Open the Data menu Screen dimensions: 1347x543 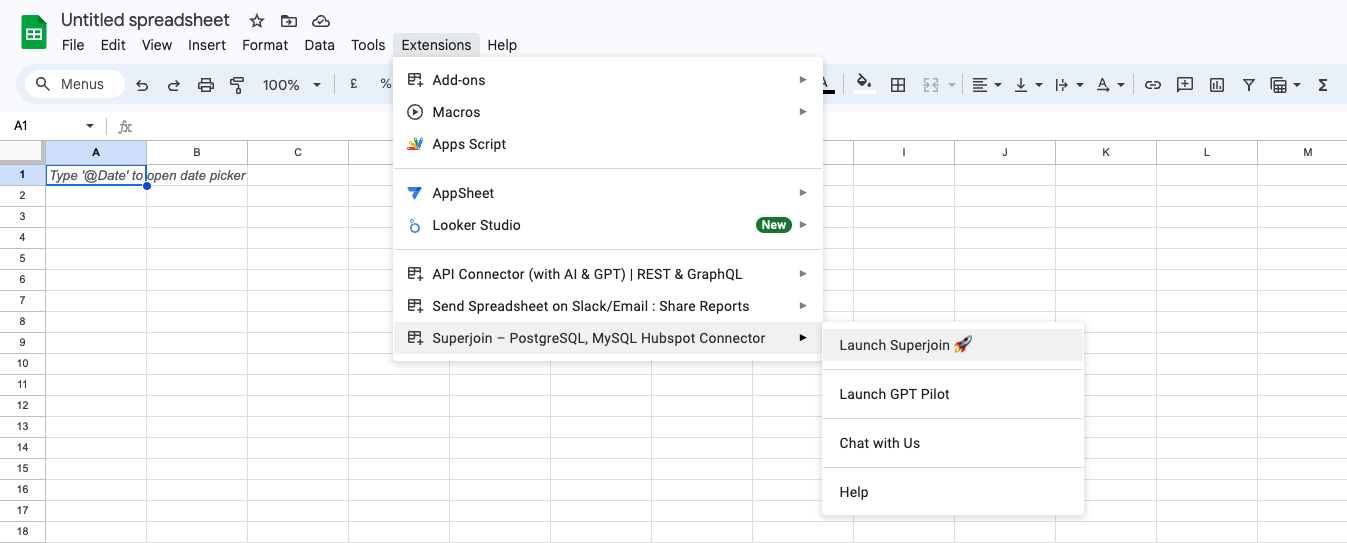[x=320, y=45]
